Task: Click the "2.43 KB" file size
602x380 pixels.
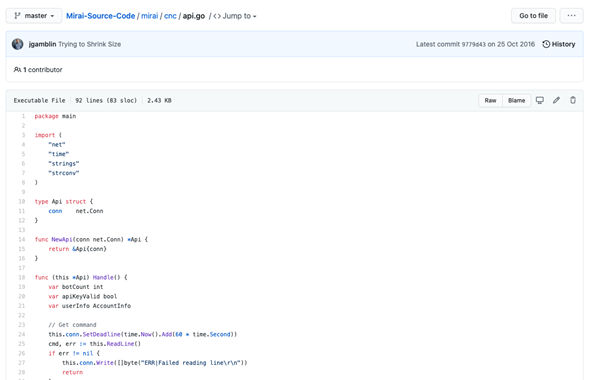Action: point(159,101)
